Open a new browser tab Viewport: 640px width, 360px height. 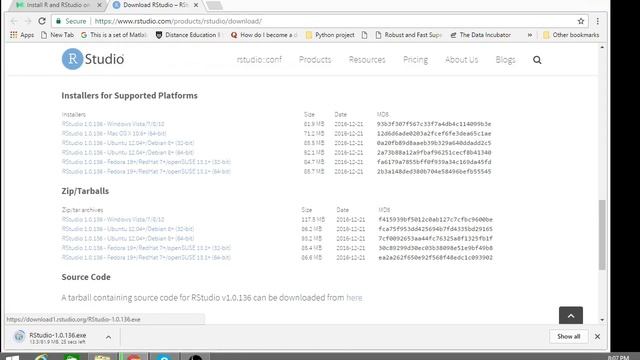pyautogui.click(x=214, y=5)
